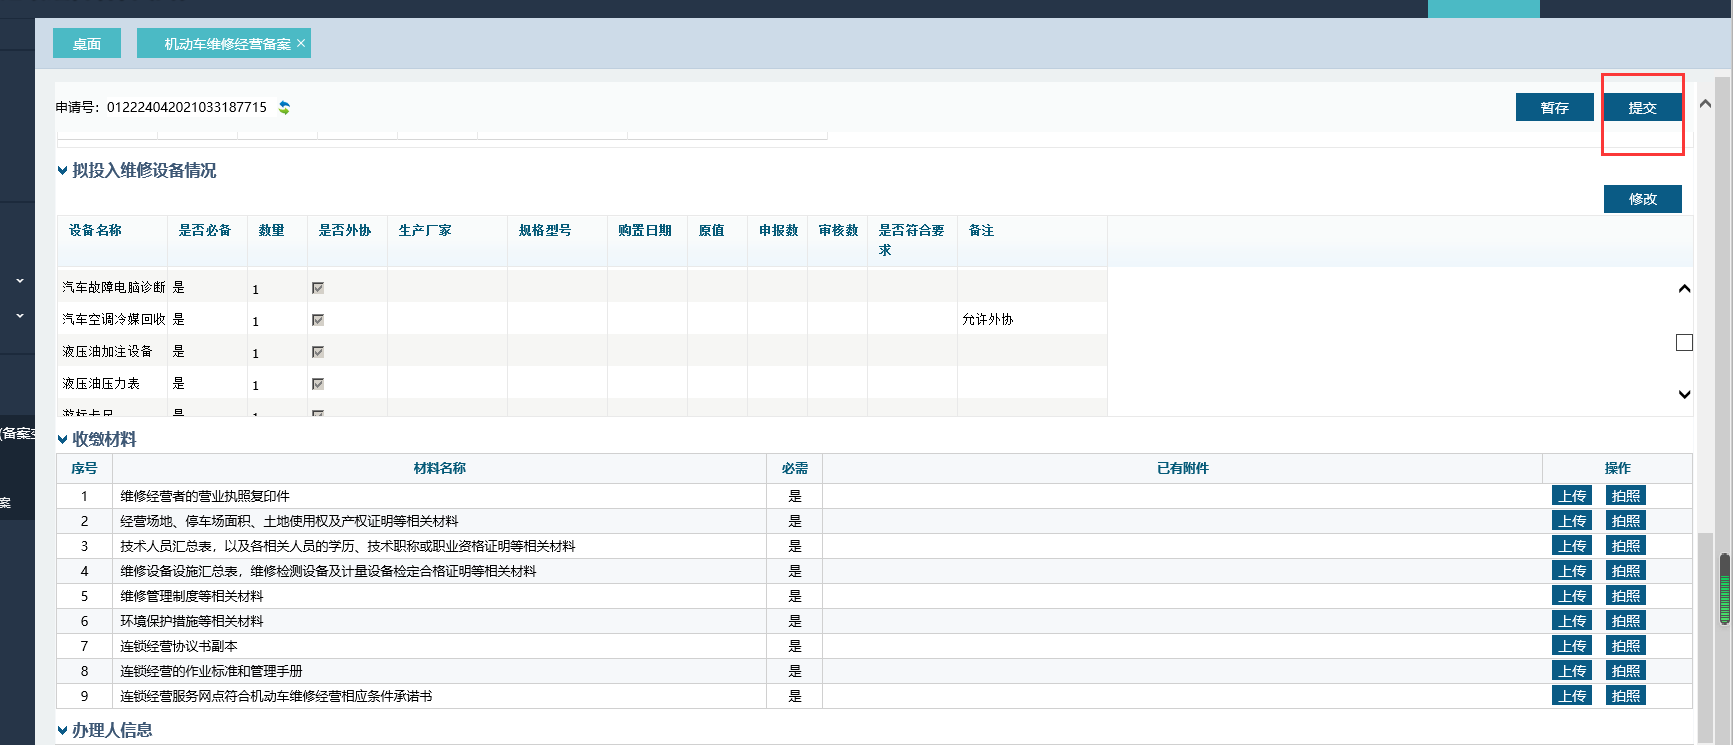Click the 提交 submit button
The width and height of the screenshot is (1733, 745).
pos(1642,108)
